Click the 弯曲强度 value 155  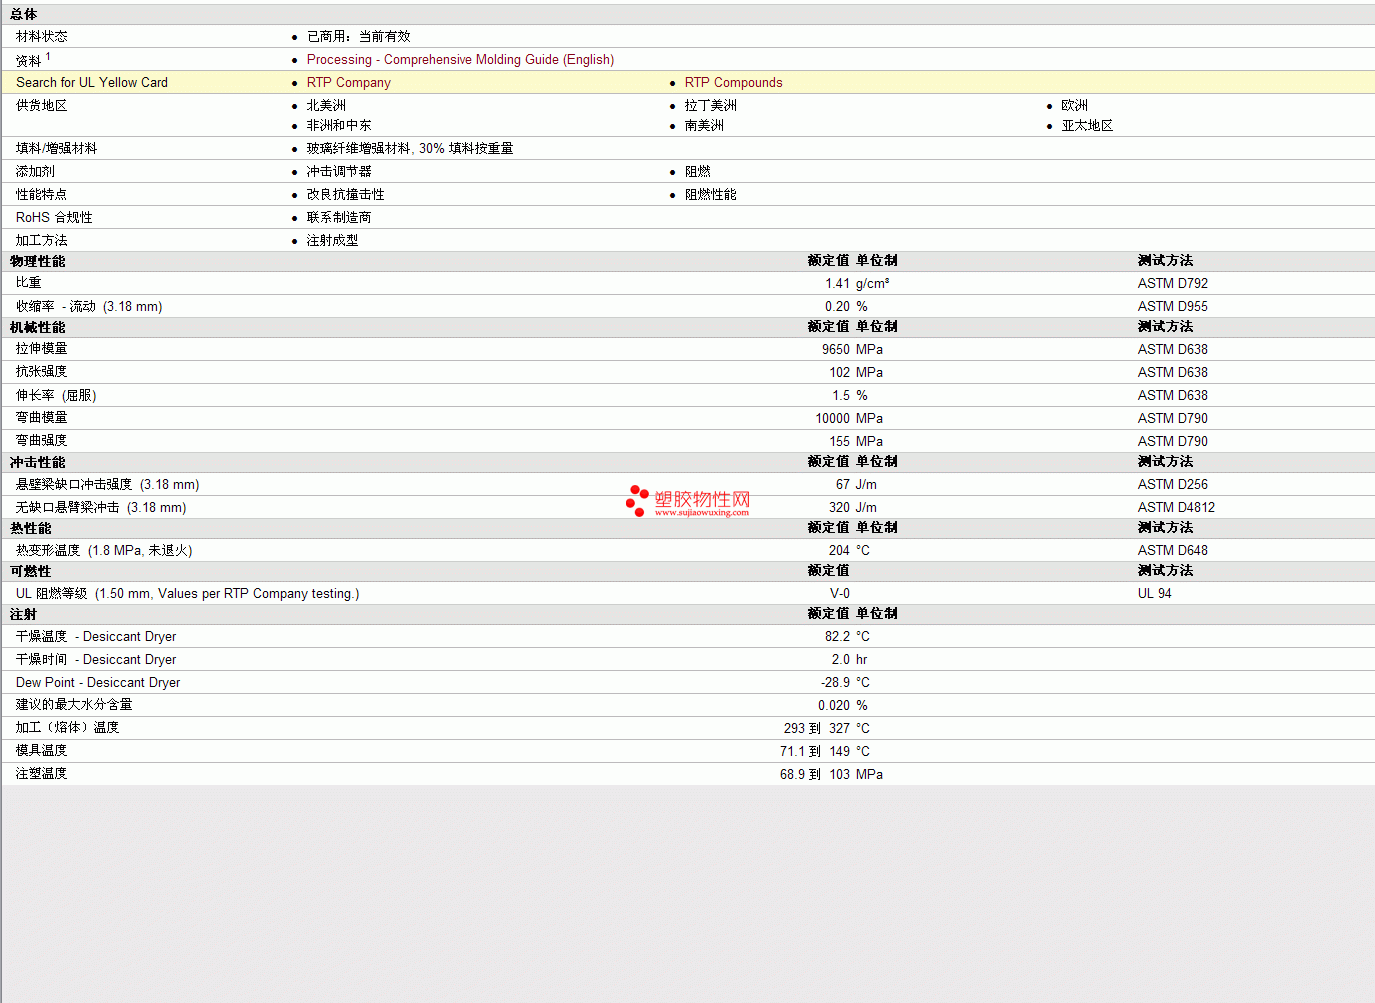(839, 442)
